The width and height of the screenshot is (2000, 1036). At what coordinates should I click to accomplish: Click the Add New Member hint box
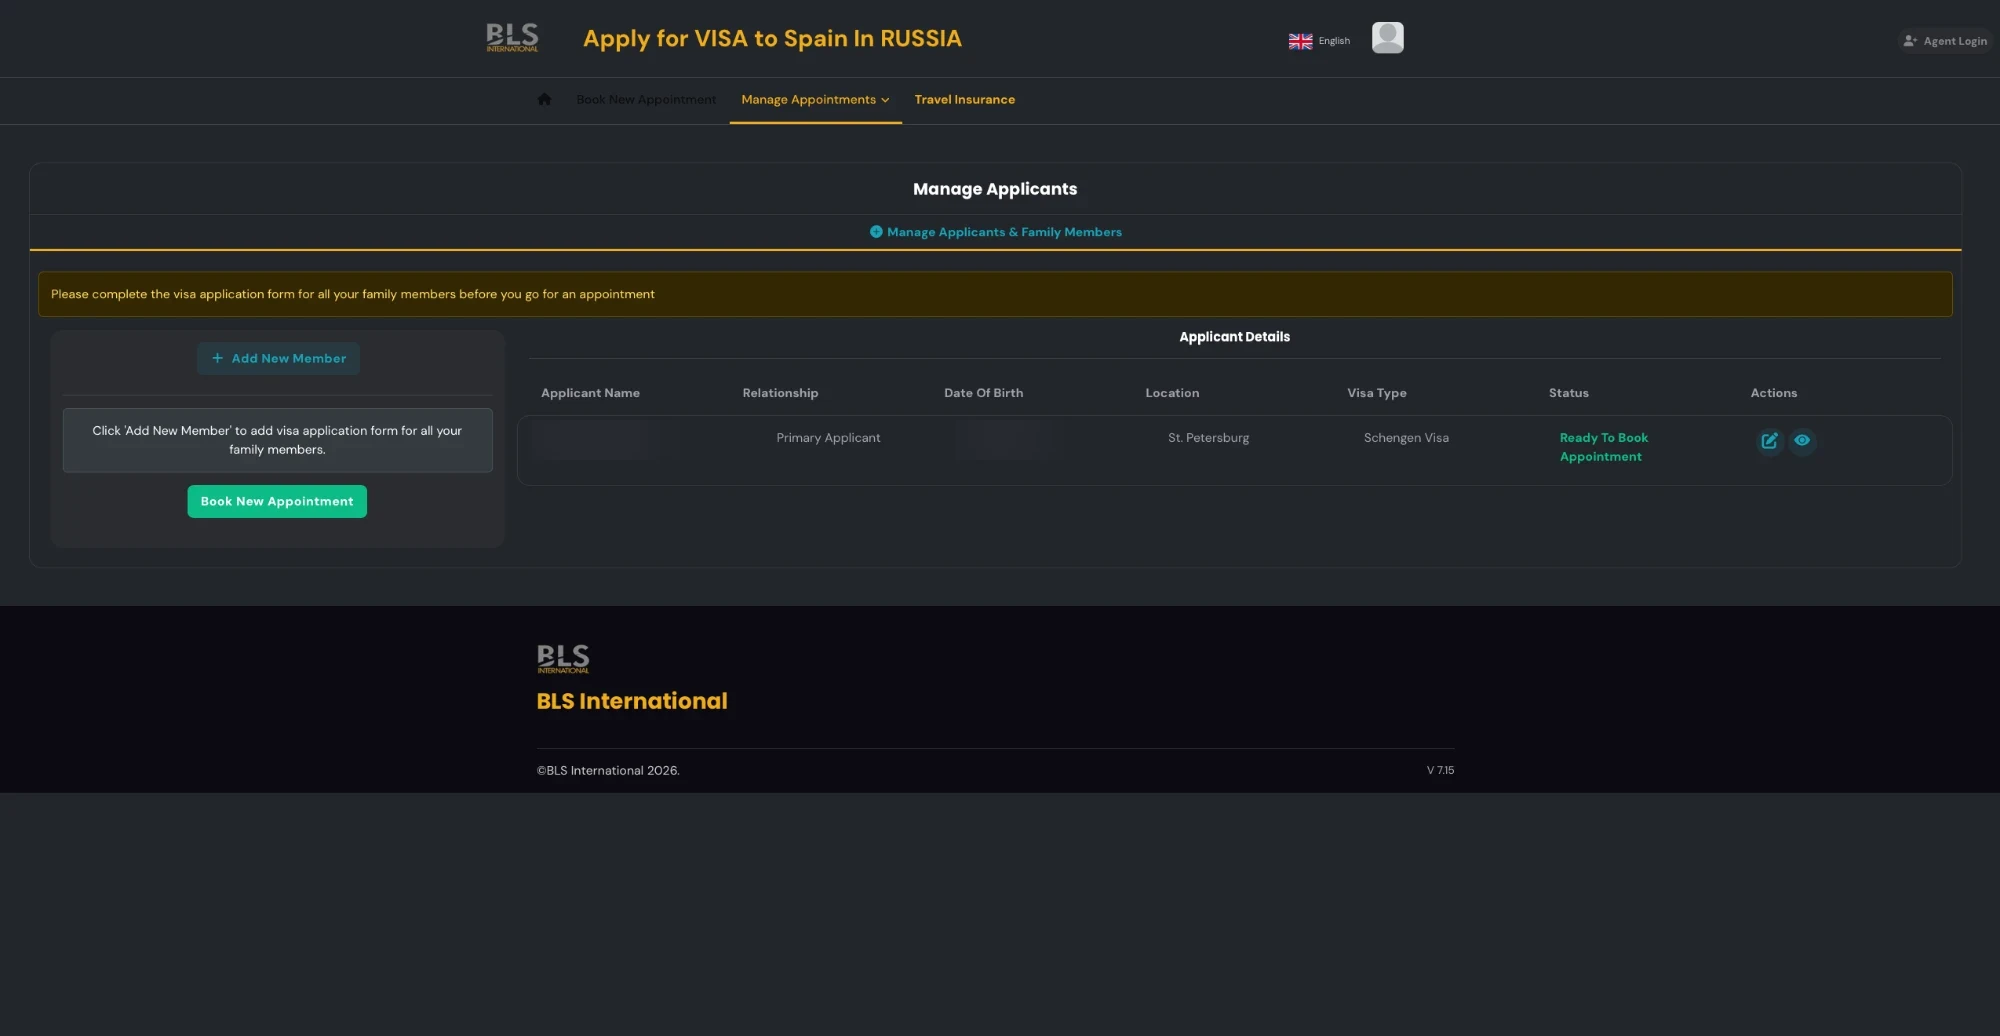277,440
